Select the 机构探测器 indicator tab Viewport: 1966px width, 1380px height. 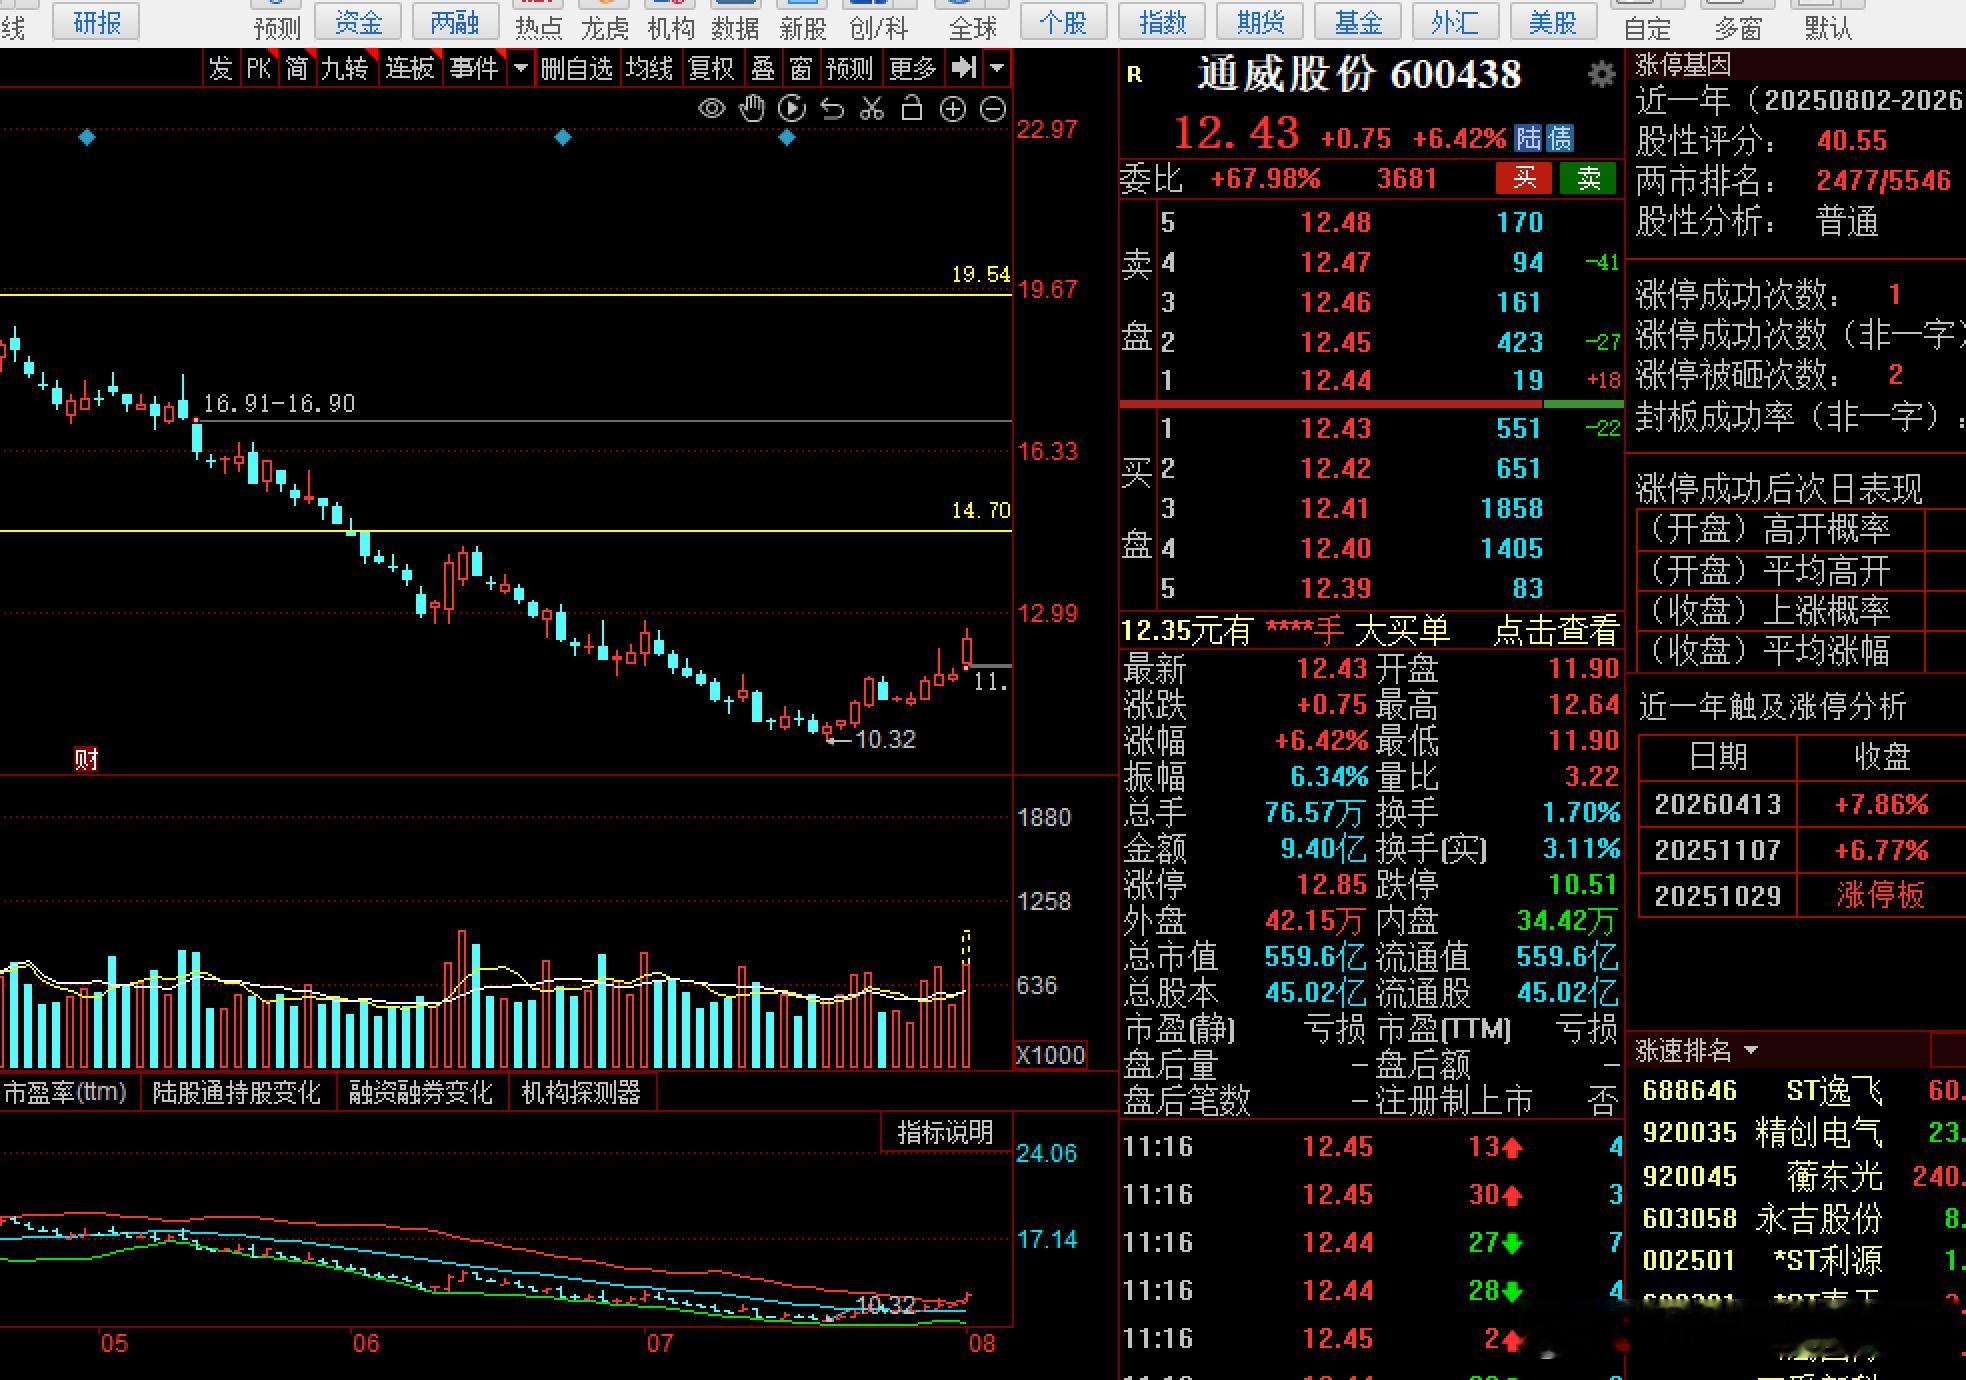[x=581, y=1092]
